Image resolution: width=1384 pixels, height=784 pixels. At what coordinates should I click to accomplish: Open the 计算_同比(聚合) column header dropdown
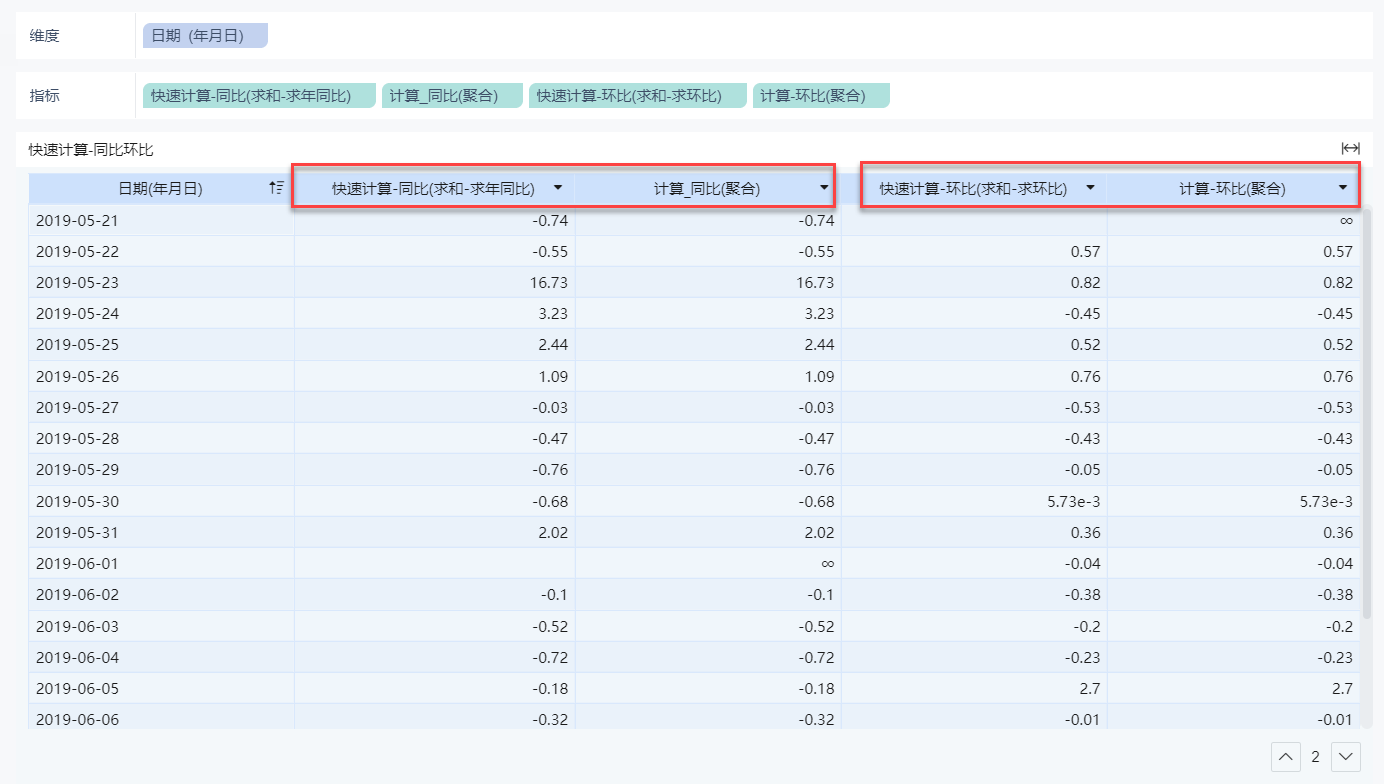pos(824,188)
